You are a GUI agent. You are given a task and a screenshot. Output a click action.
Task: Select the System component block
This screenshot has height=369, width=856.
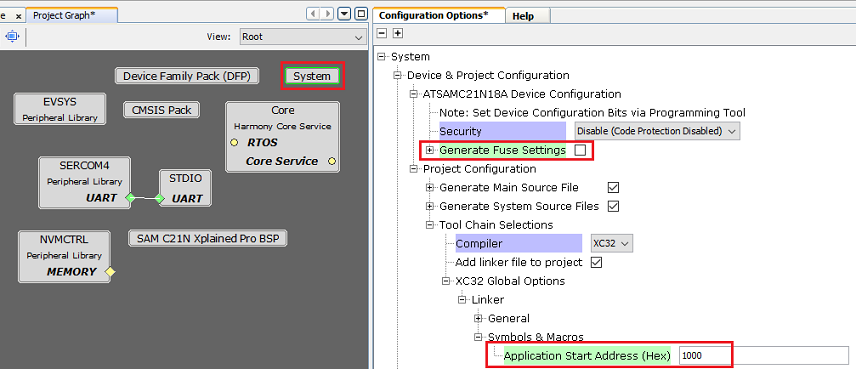click(x=312, y=76)
